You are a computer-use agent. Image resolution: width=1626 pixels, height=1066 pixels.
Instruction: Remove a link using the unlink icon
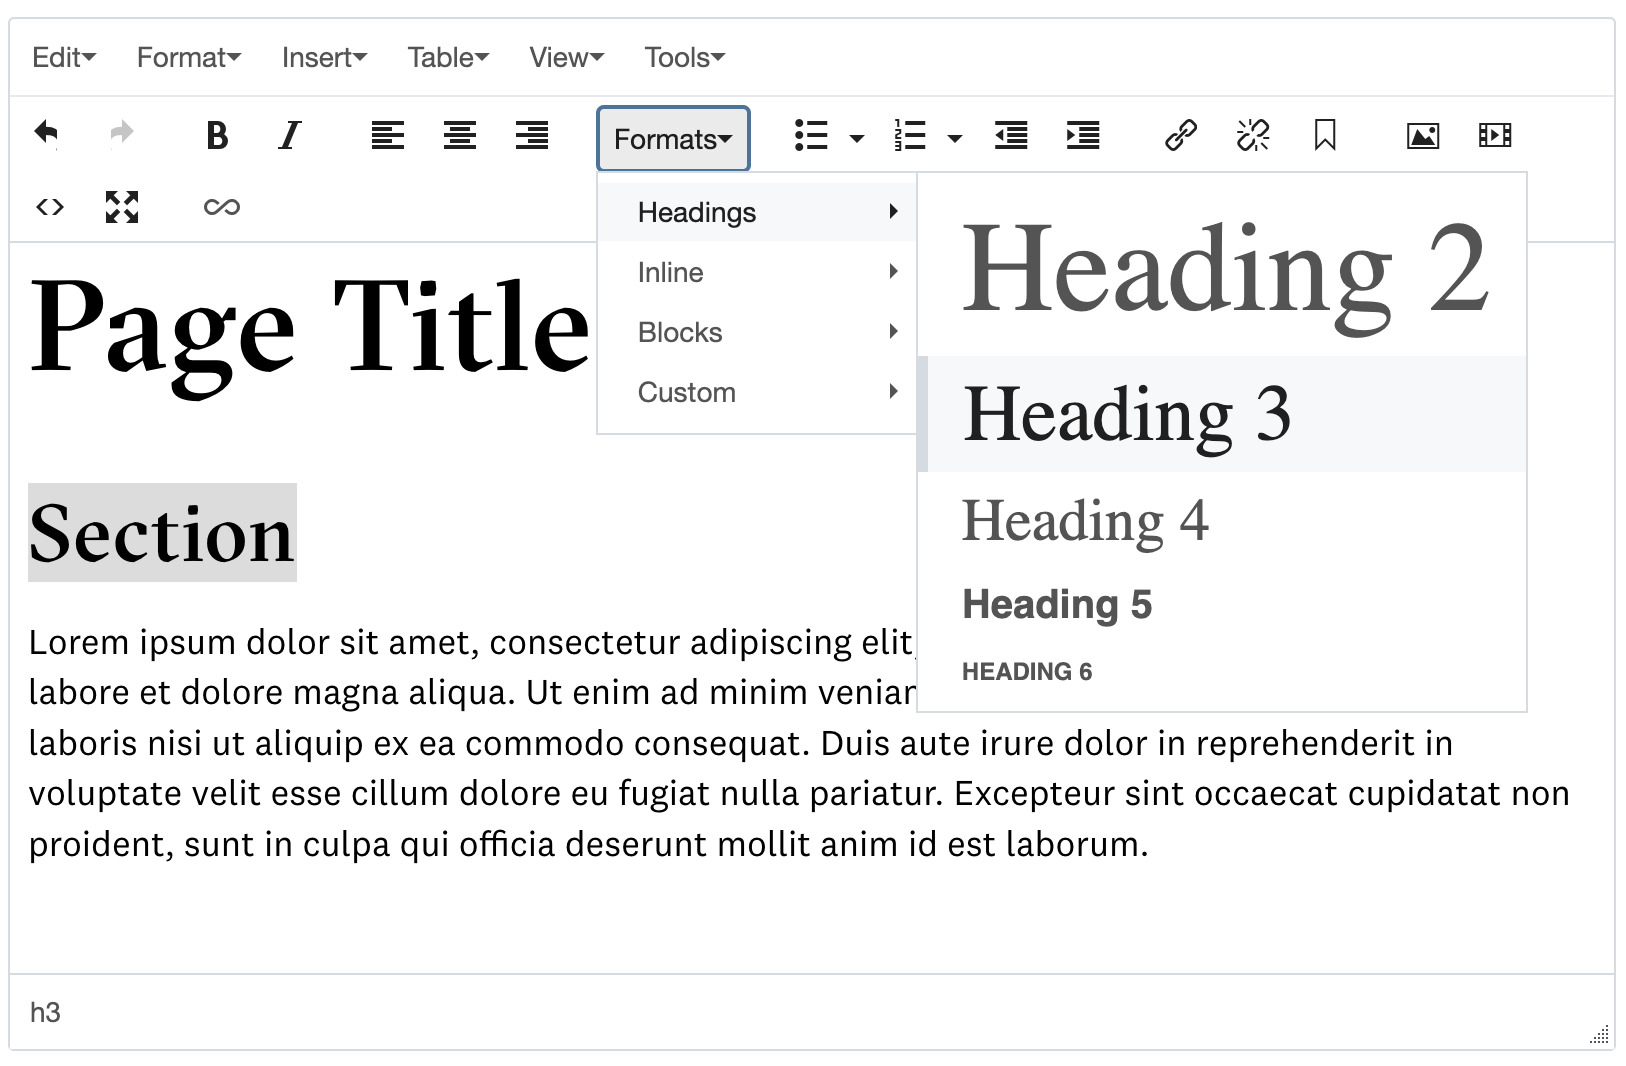click(x=1253, y=134)
